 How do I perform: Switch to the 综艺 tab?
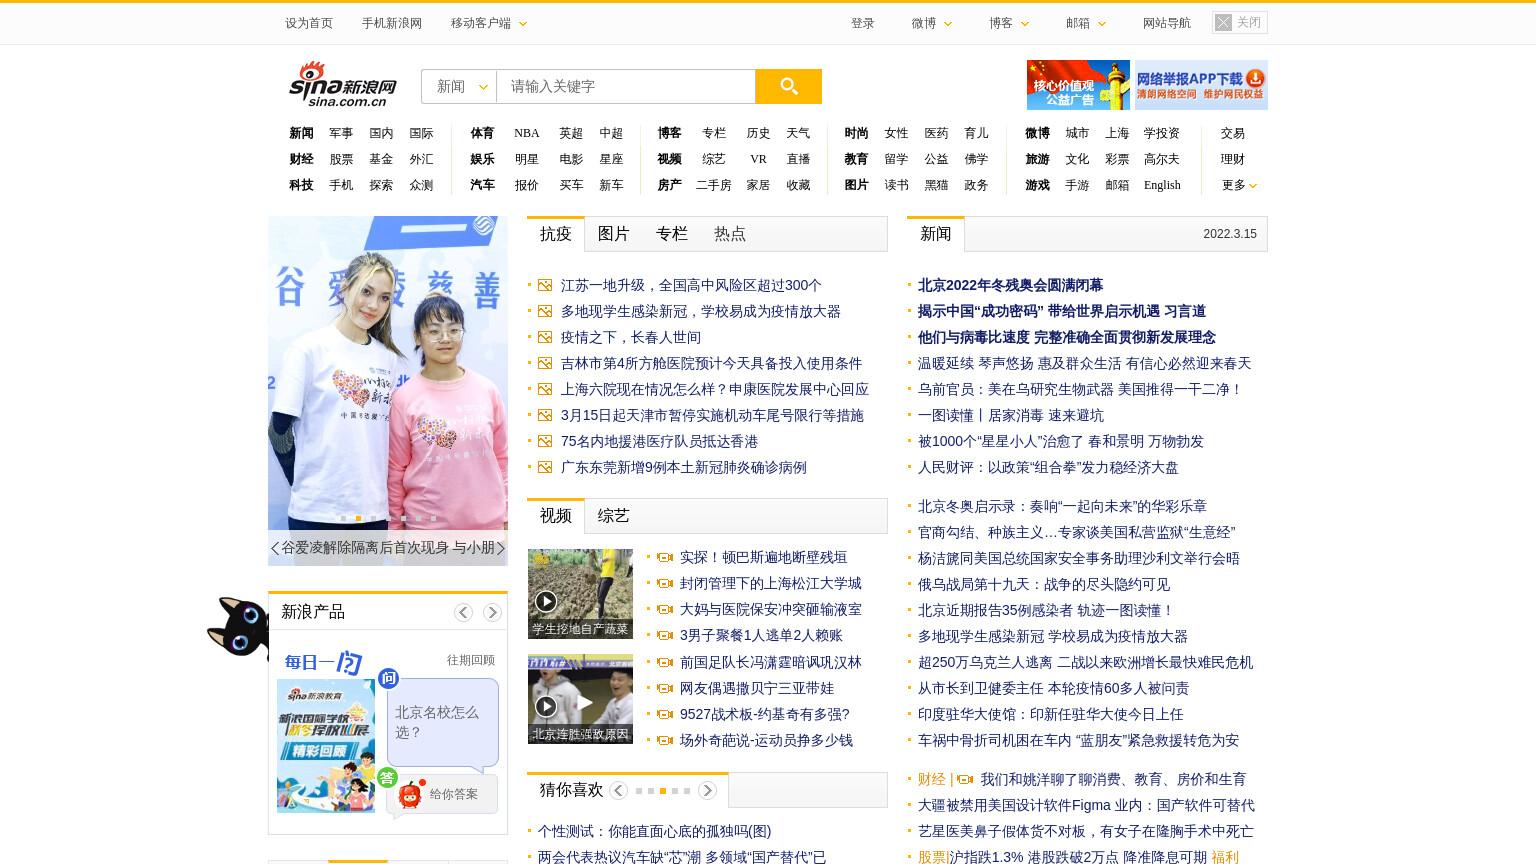tap(614, 516)
